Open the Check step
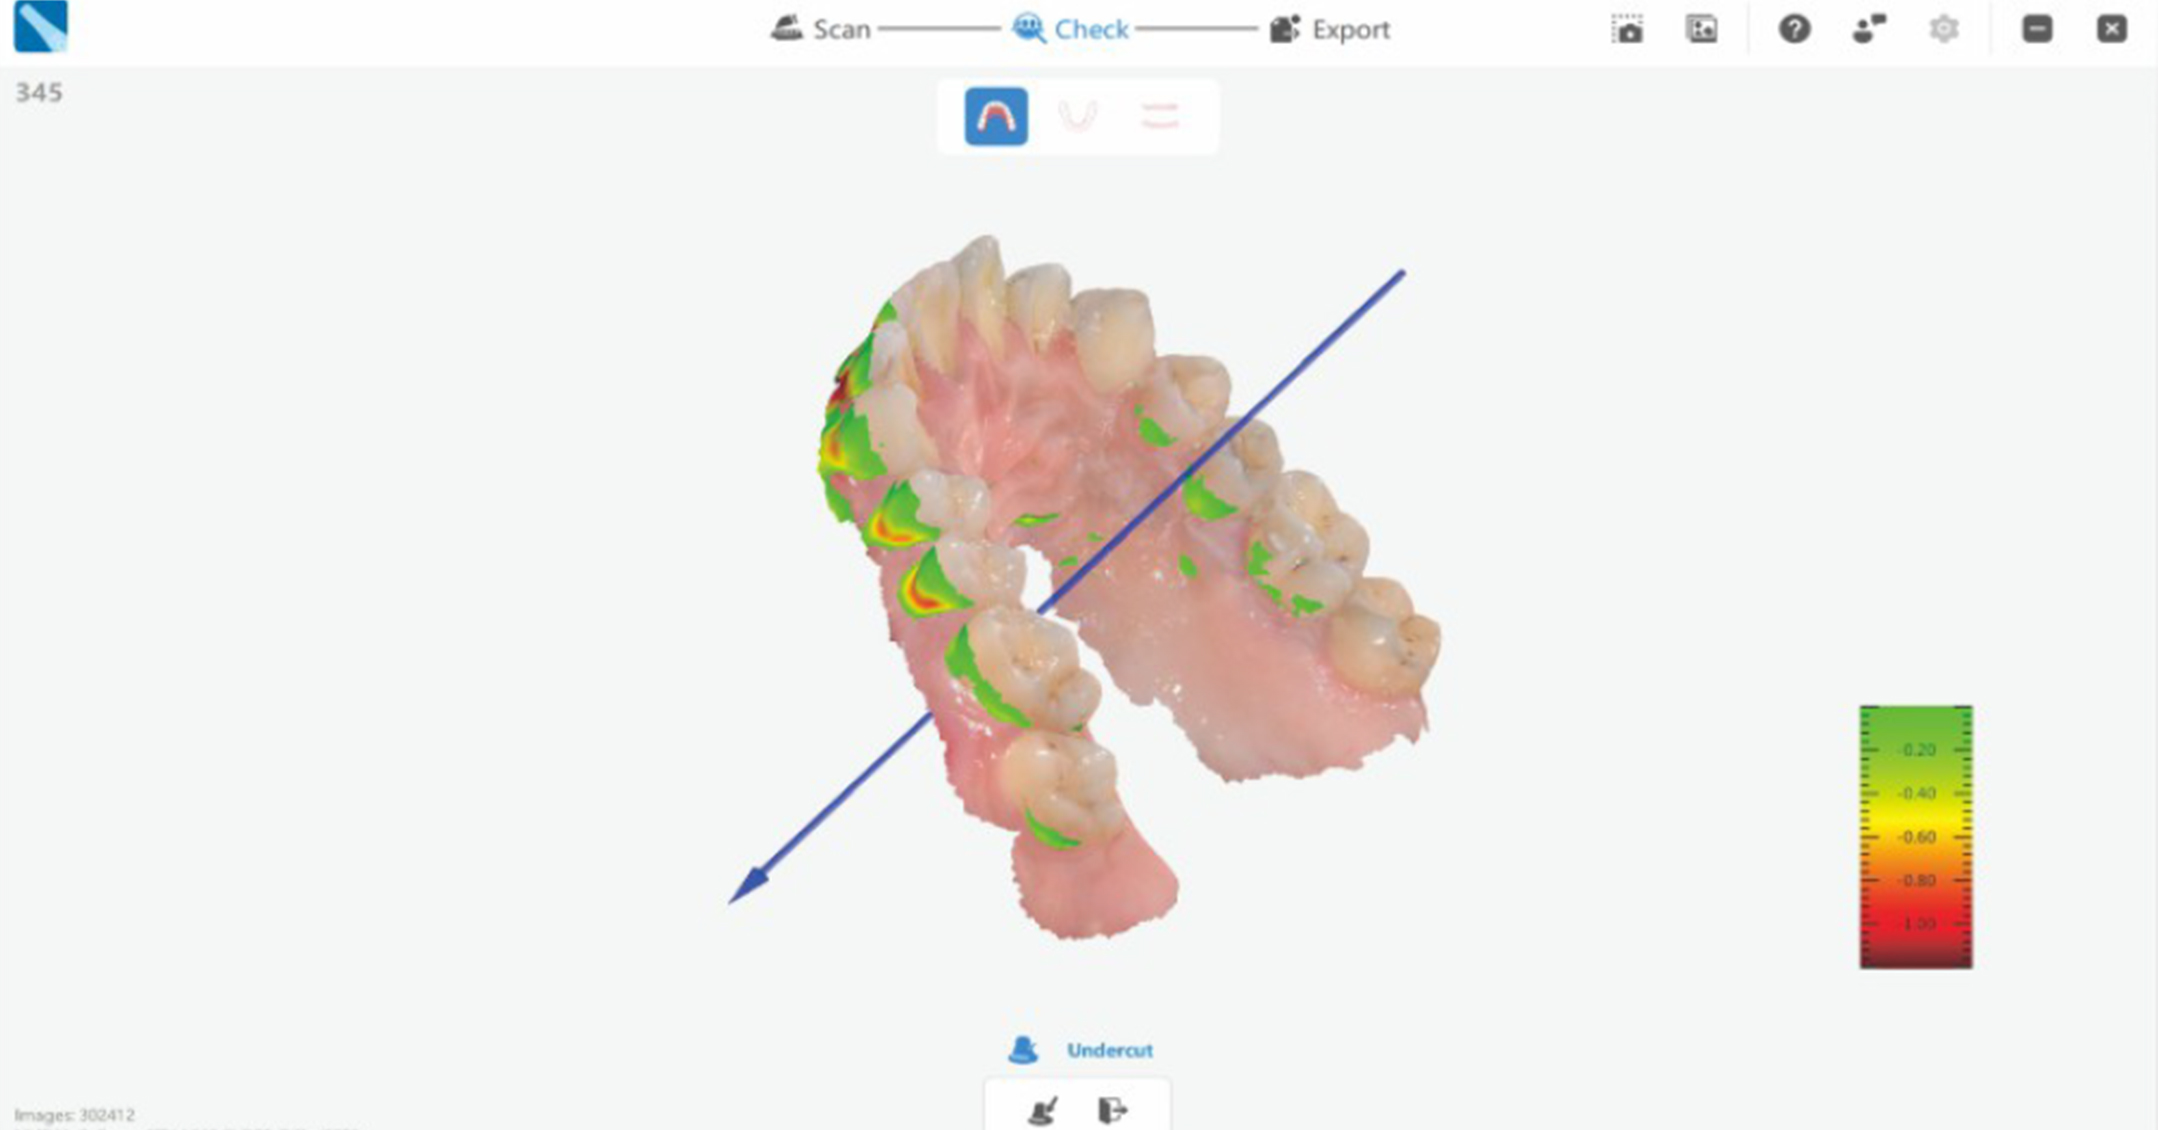The height and width of the screenshot is (1130, 2158). [1070, 29]
